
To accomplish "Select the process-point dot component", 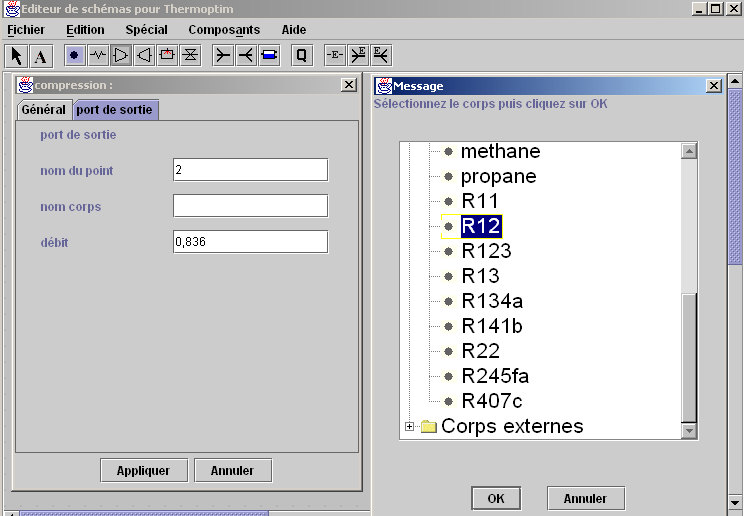I will (74, 56).
